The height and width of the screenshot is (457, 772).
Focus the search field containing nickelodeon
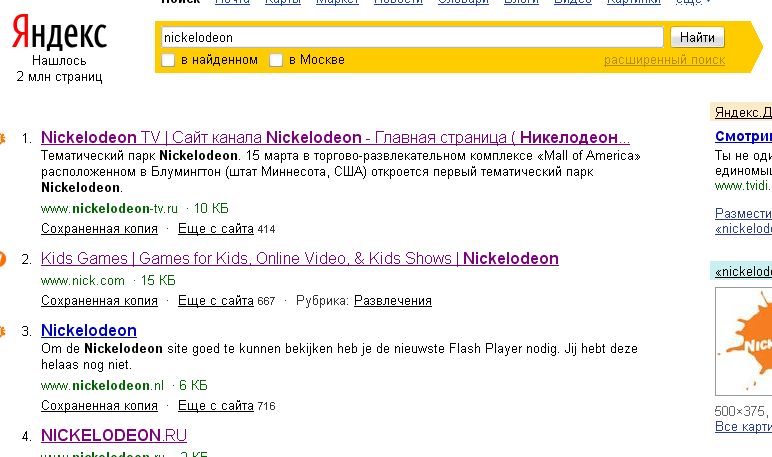coord(412,37)
